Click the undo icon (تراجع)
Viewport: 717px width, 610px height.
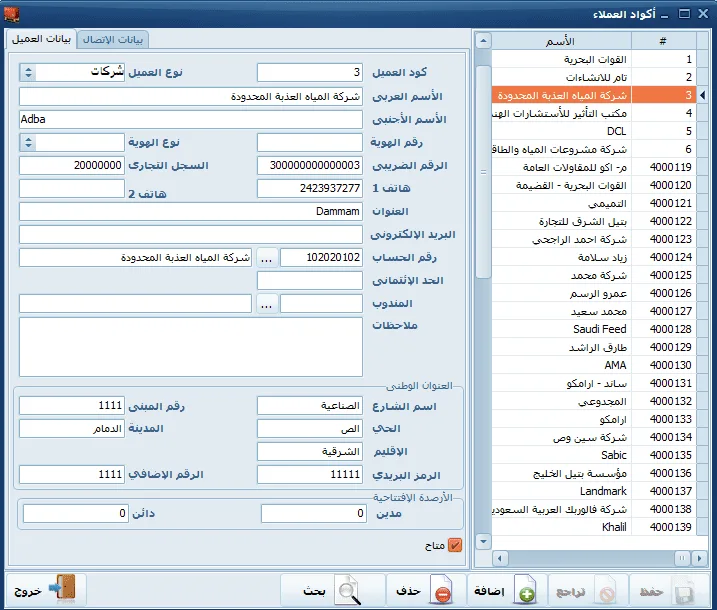coord(606,590)
